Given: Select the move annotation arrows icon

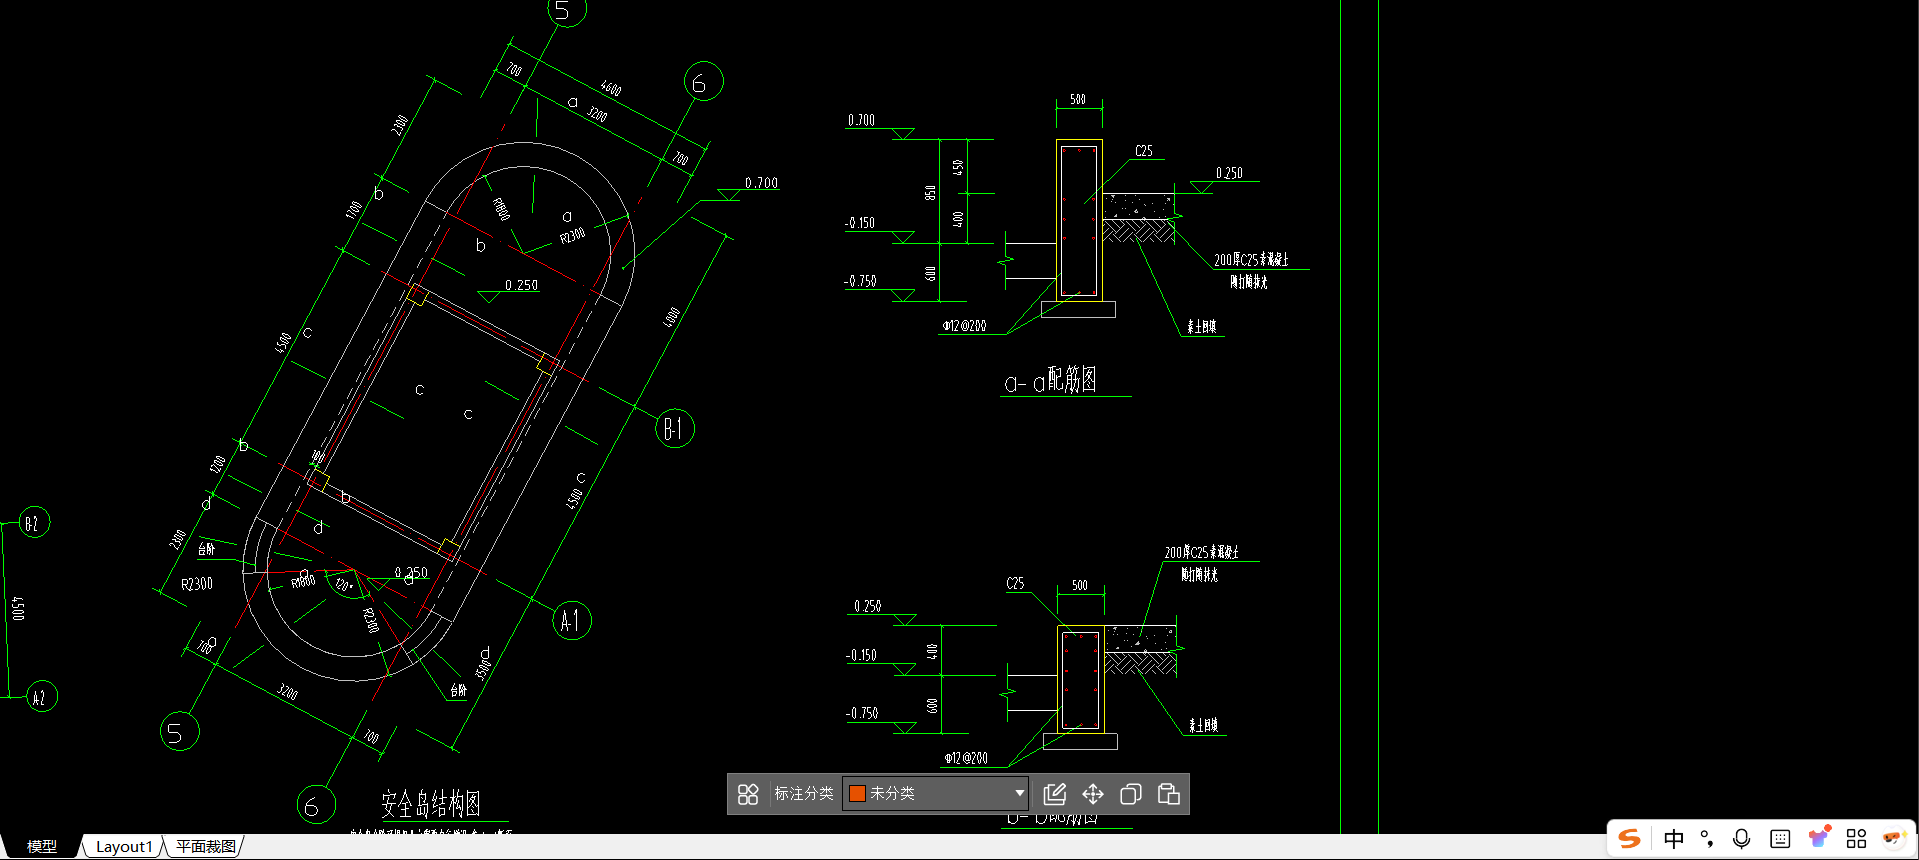Looking at the screenshot, I should (1093, 794).
